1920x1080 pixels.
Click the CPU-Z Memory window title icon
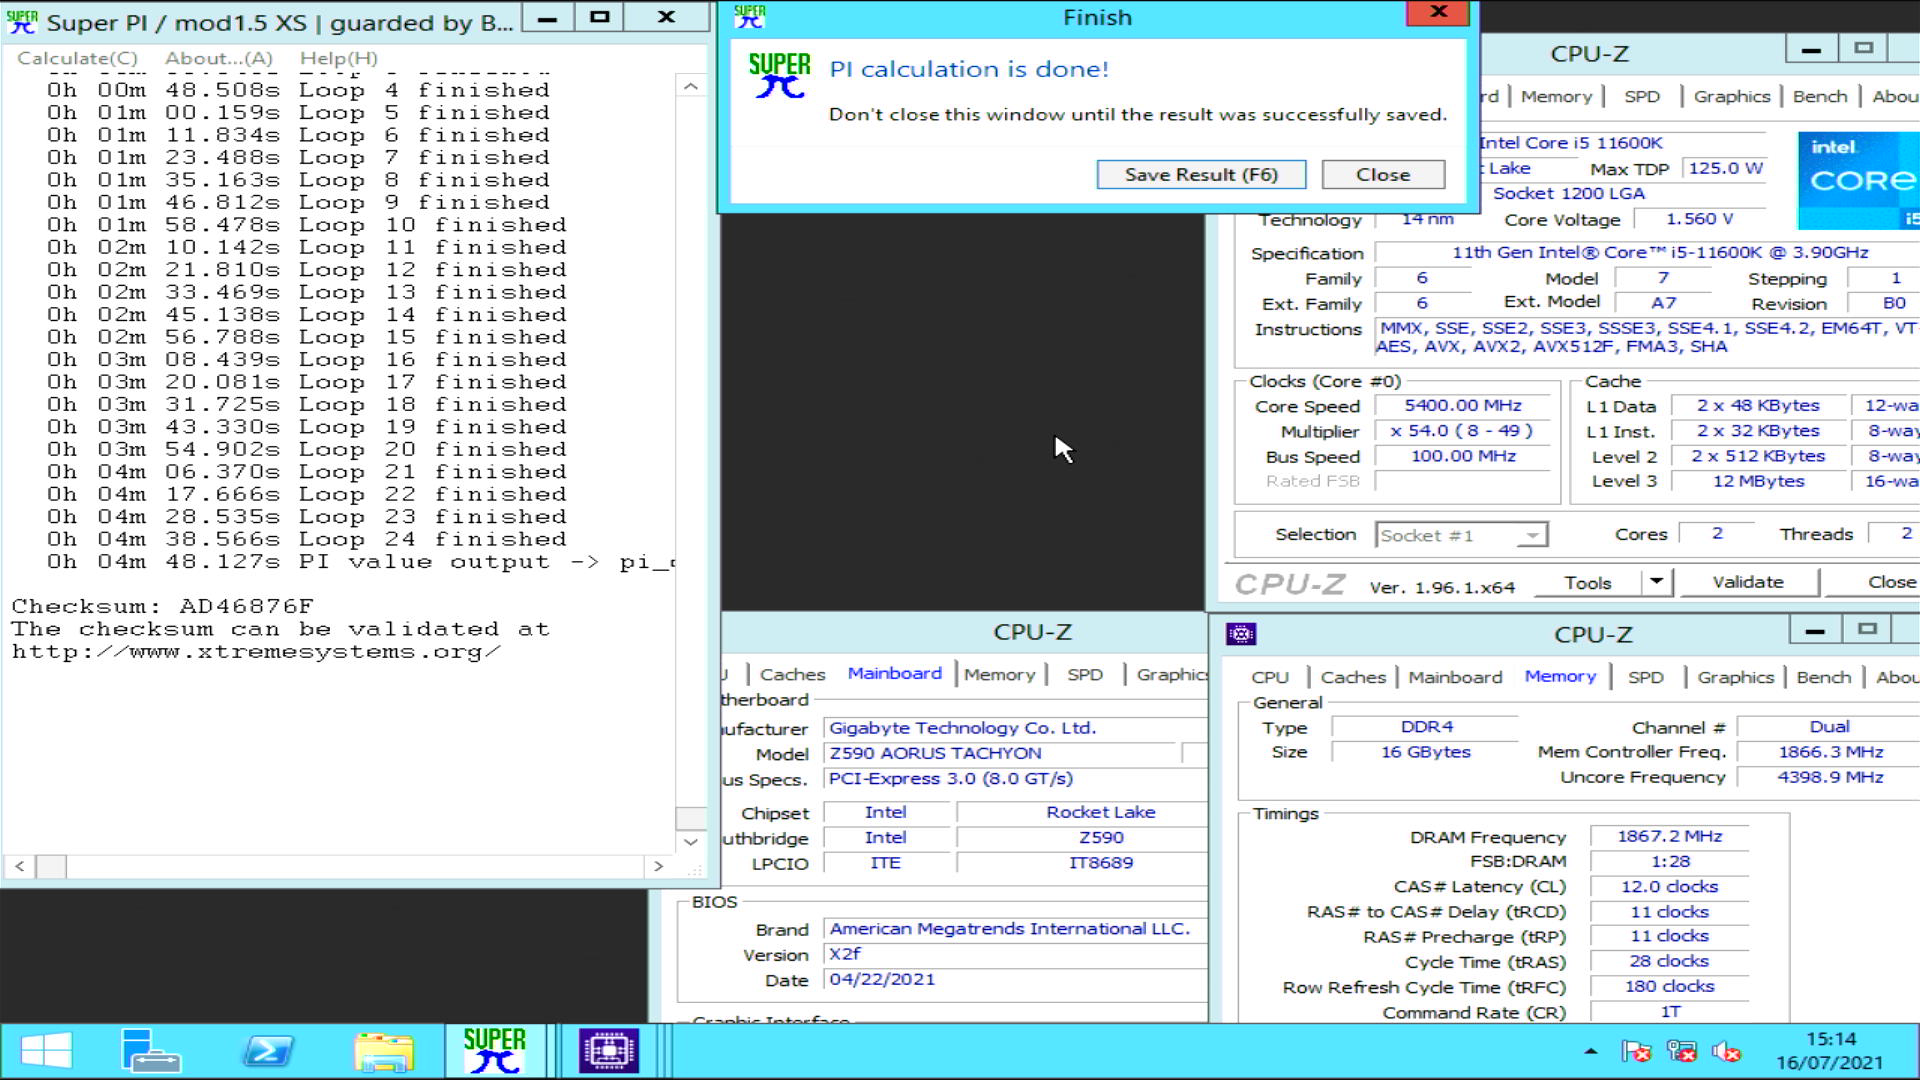(1240, 634)
